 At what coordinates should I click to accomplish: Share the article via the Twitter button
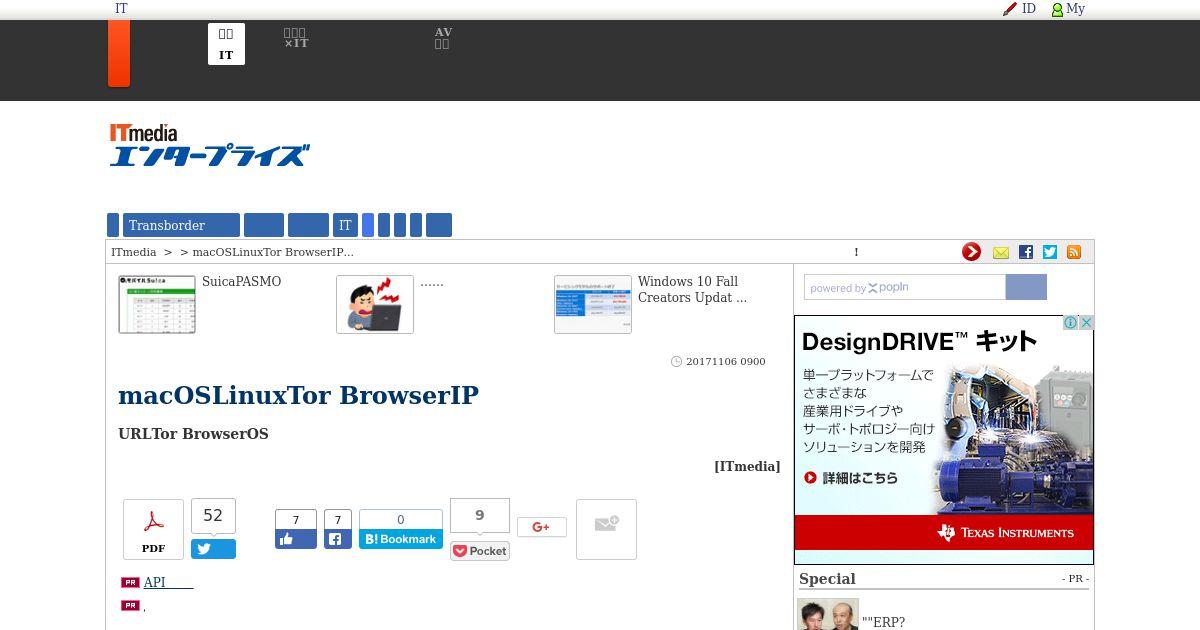click(213, 549)
